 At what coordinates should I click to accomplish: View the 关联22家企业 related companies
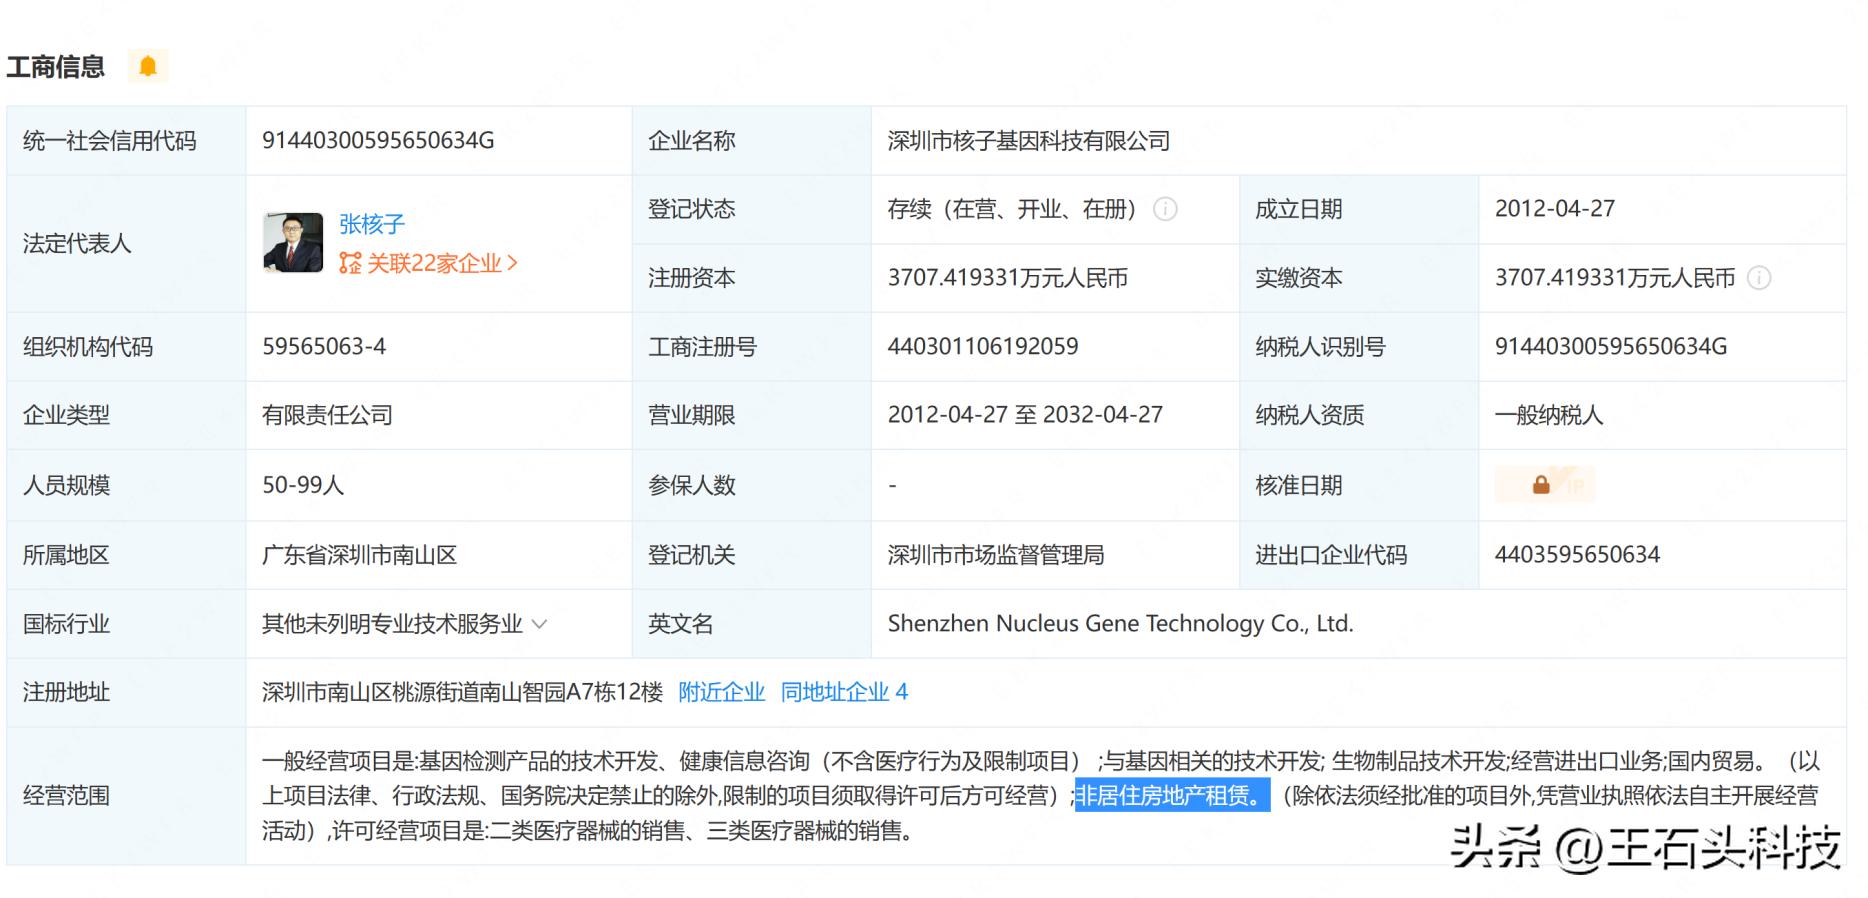(x=430, y=263)
